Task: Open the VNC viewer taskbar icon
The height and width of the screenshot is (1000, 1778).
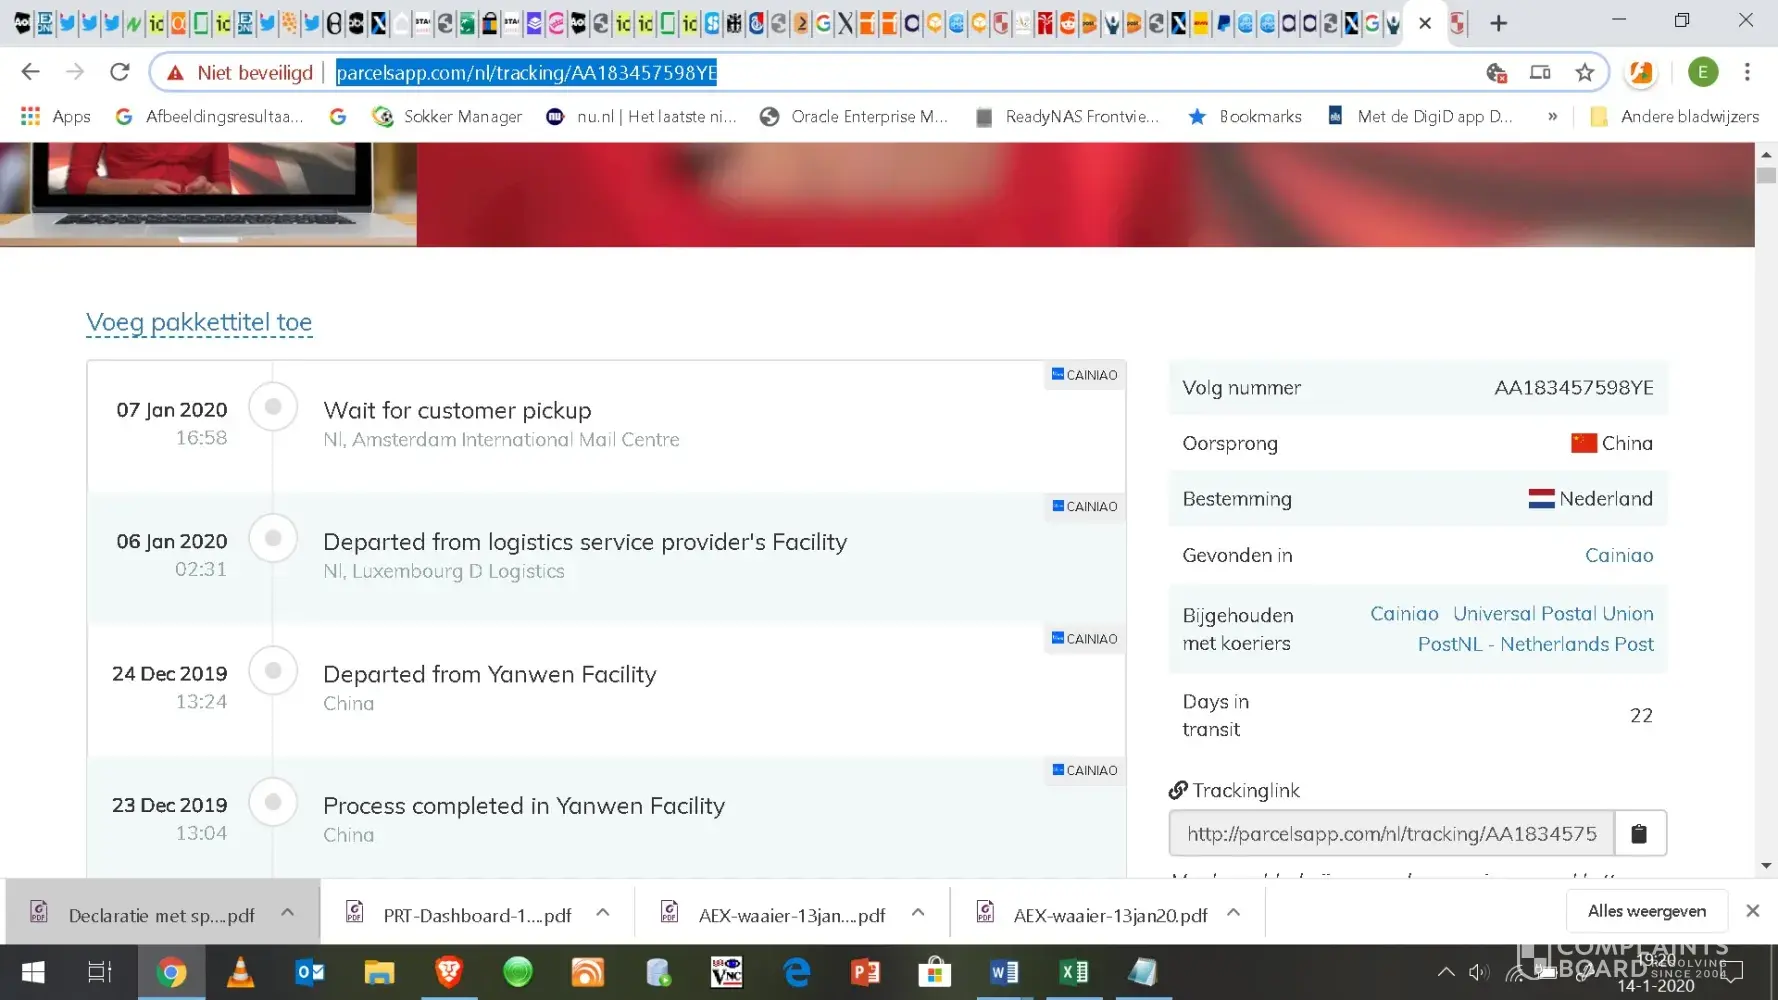Action: pos(727,972)
